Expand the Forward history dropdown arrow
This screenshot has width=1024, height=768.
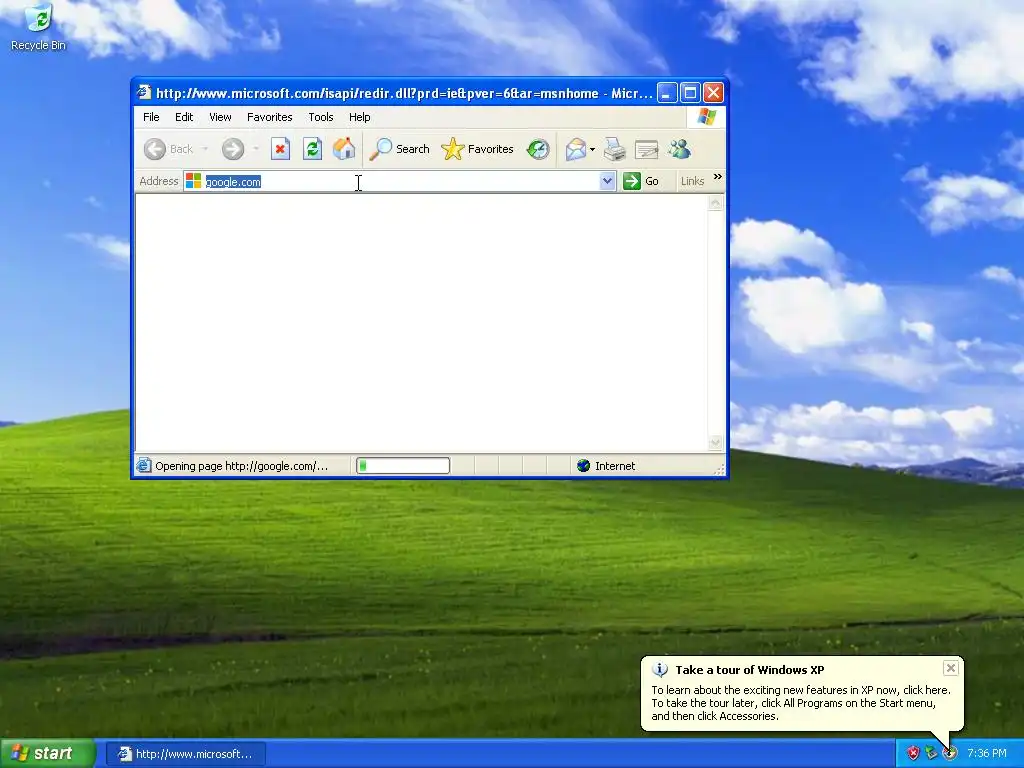256,149
